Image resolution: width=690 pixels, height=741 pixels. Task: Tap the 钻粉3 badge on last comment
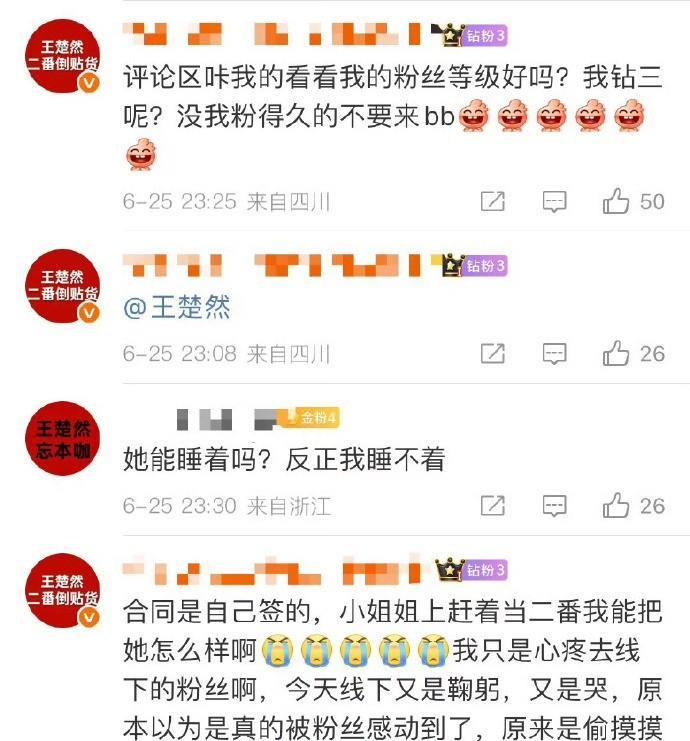[x=484, y=570]
